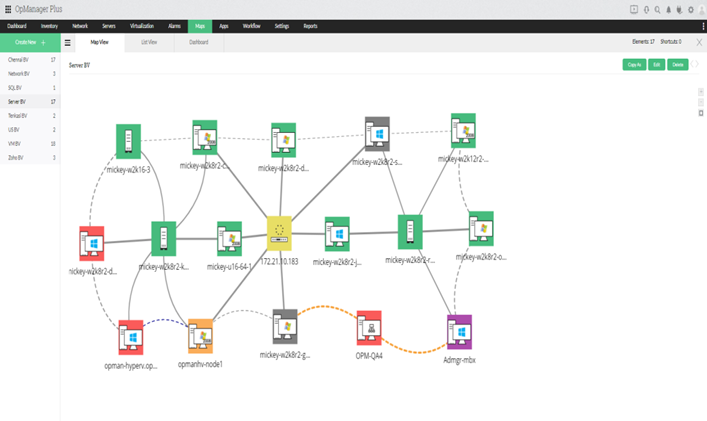Open the Dashboard menu in top navigation
This screenshot has height=421, width=707.
click(x=17, y=26)
